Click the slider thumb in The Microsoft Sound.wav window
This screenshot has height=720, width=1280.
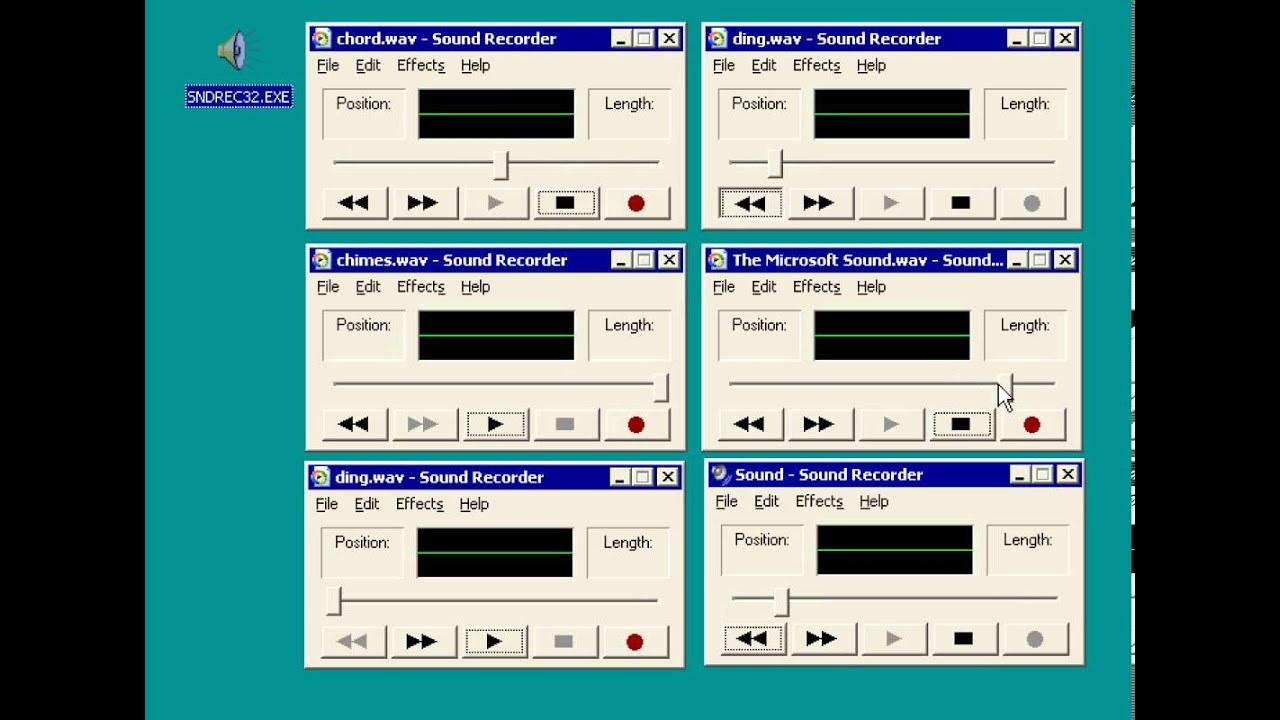coord(1005,385)
